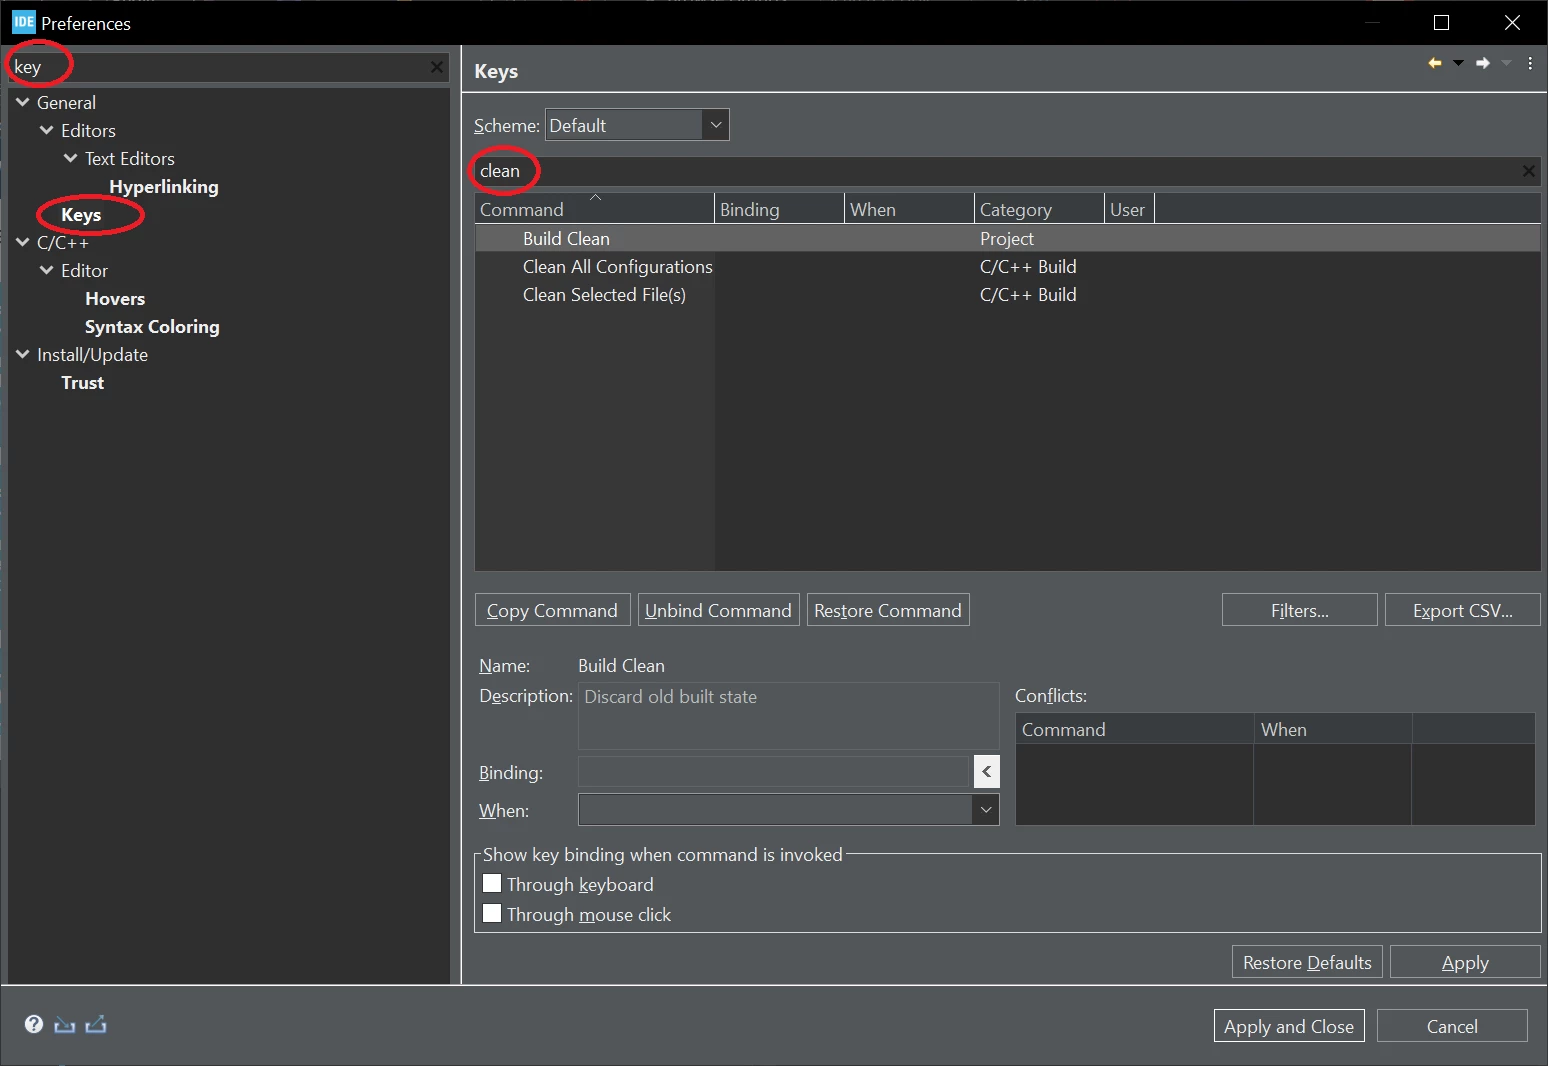Open the preferences view menu (three dots)
Screen dimensions: 1548x1066
pyautogui.click(x=1530, y=63)
